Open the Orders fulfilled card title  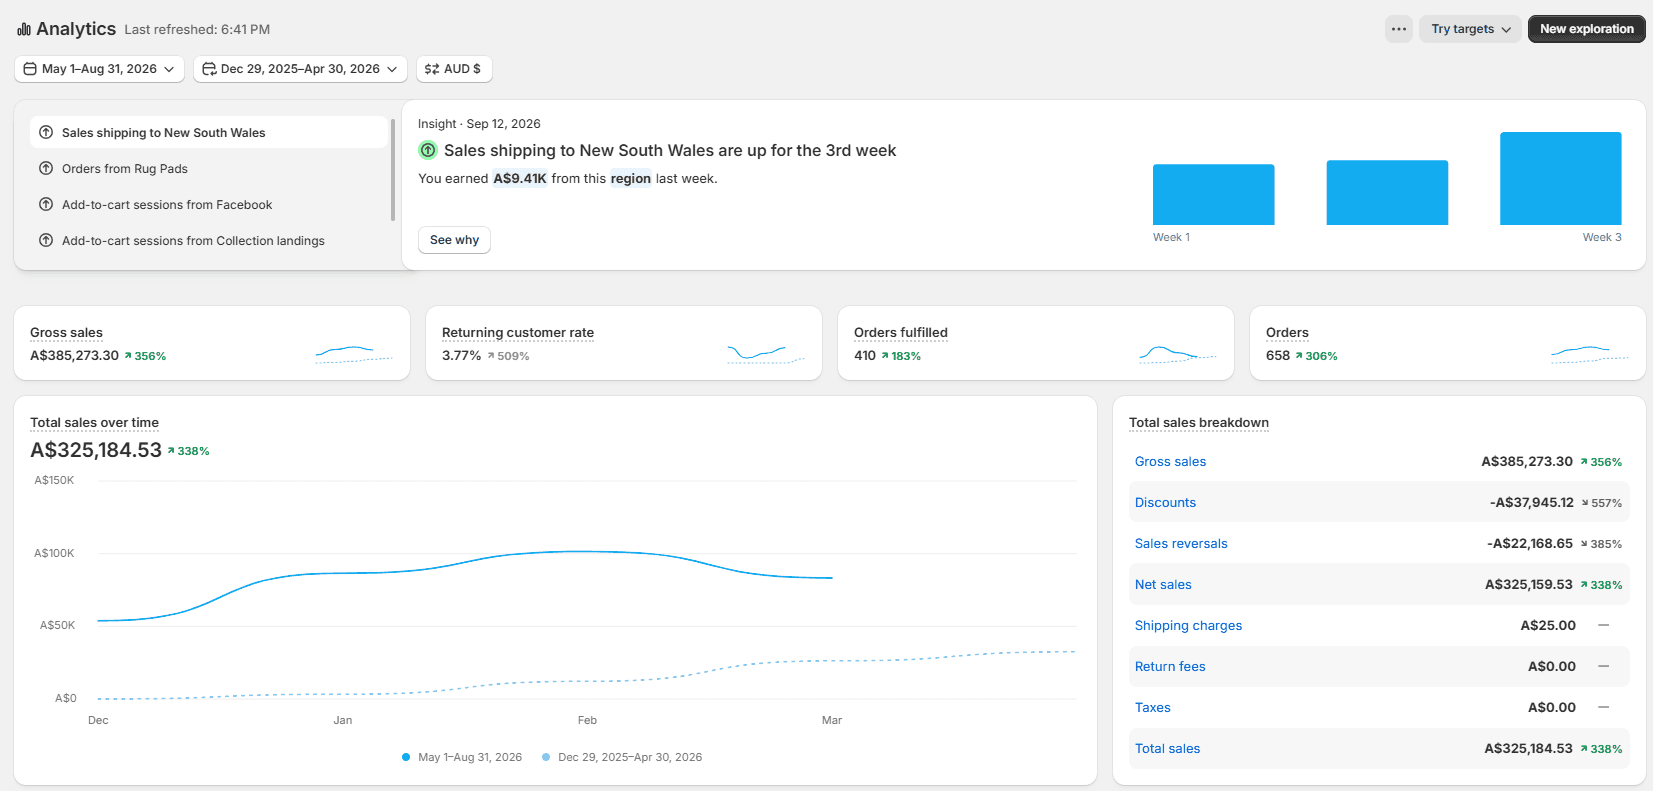pos(901,333)
